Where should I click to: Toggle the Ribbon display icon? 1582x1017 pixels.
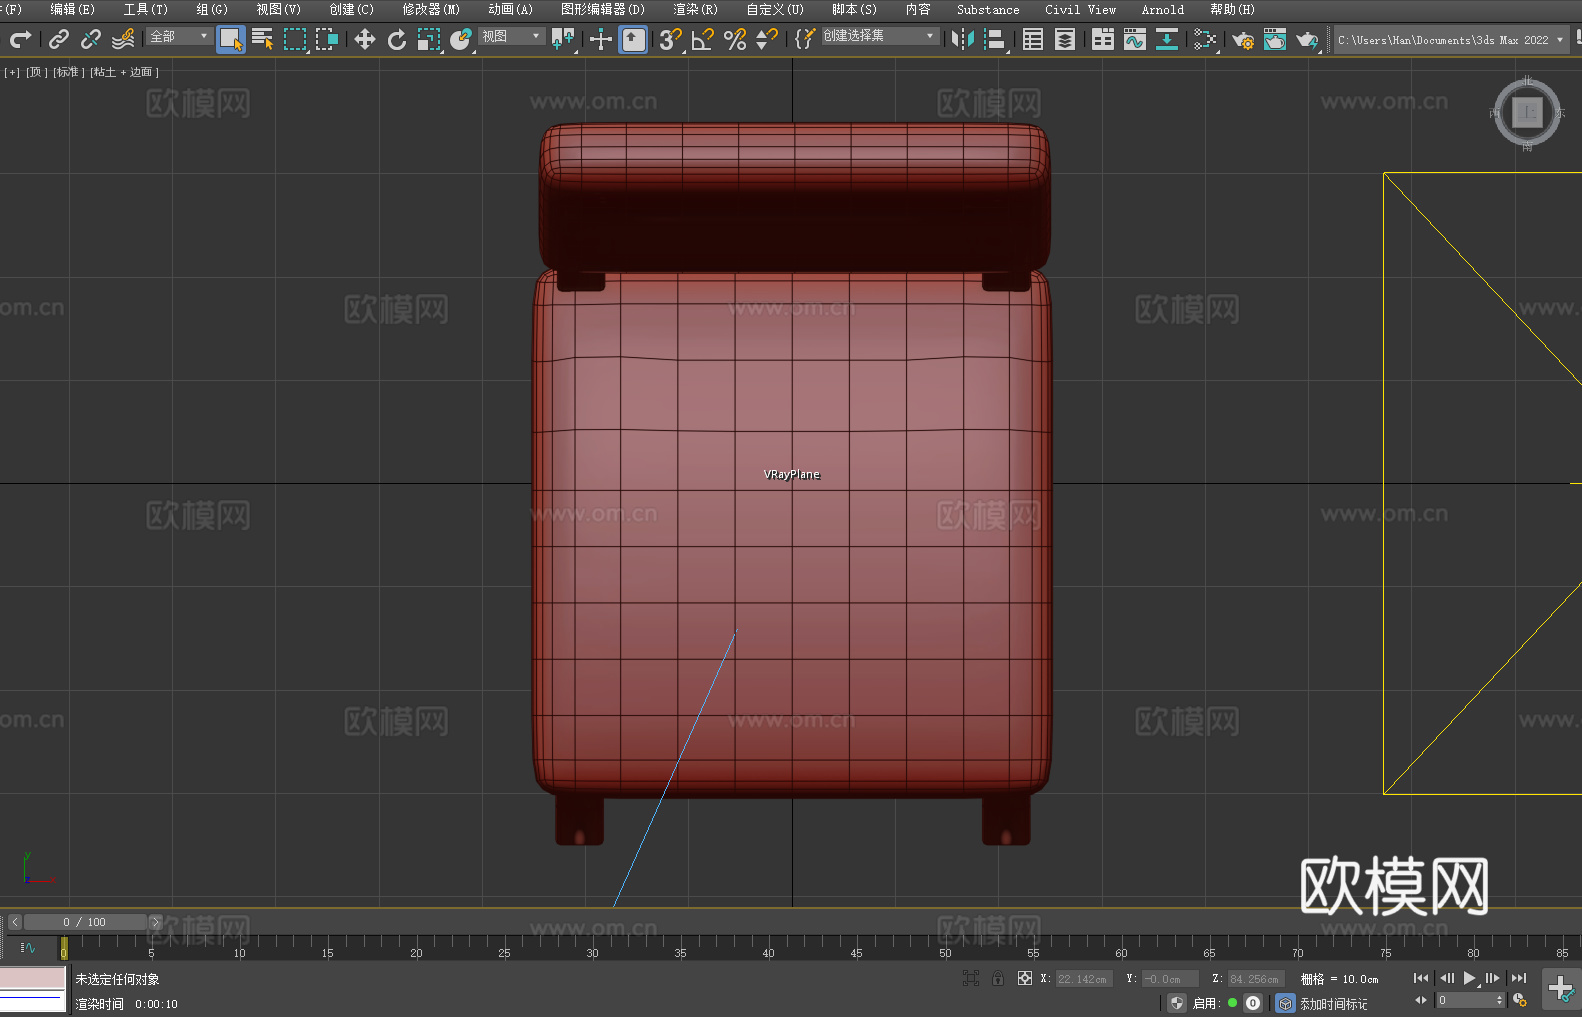(1103, 39)
